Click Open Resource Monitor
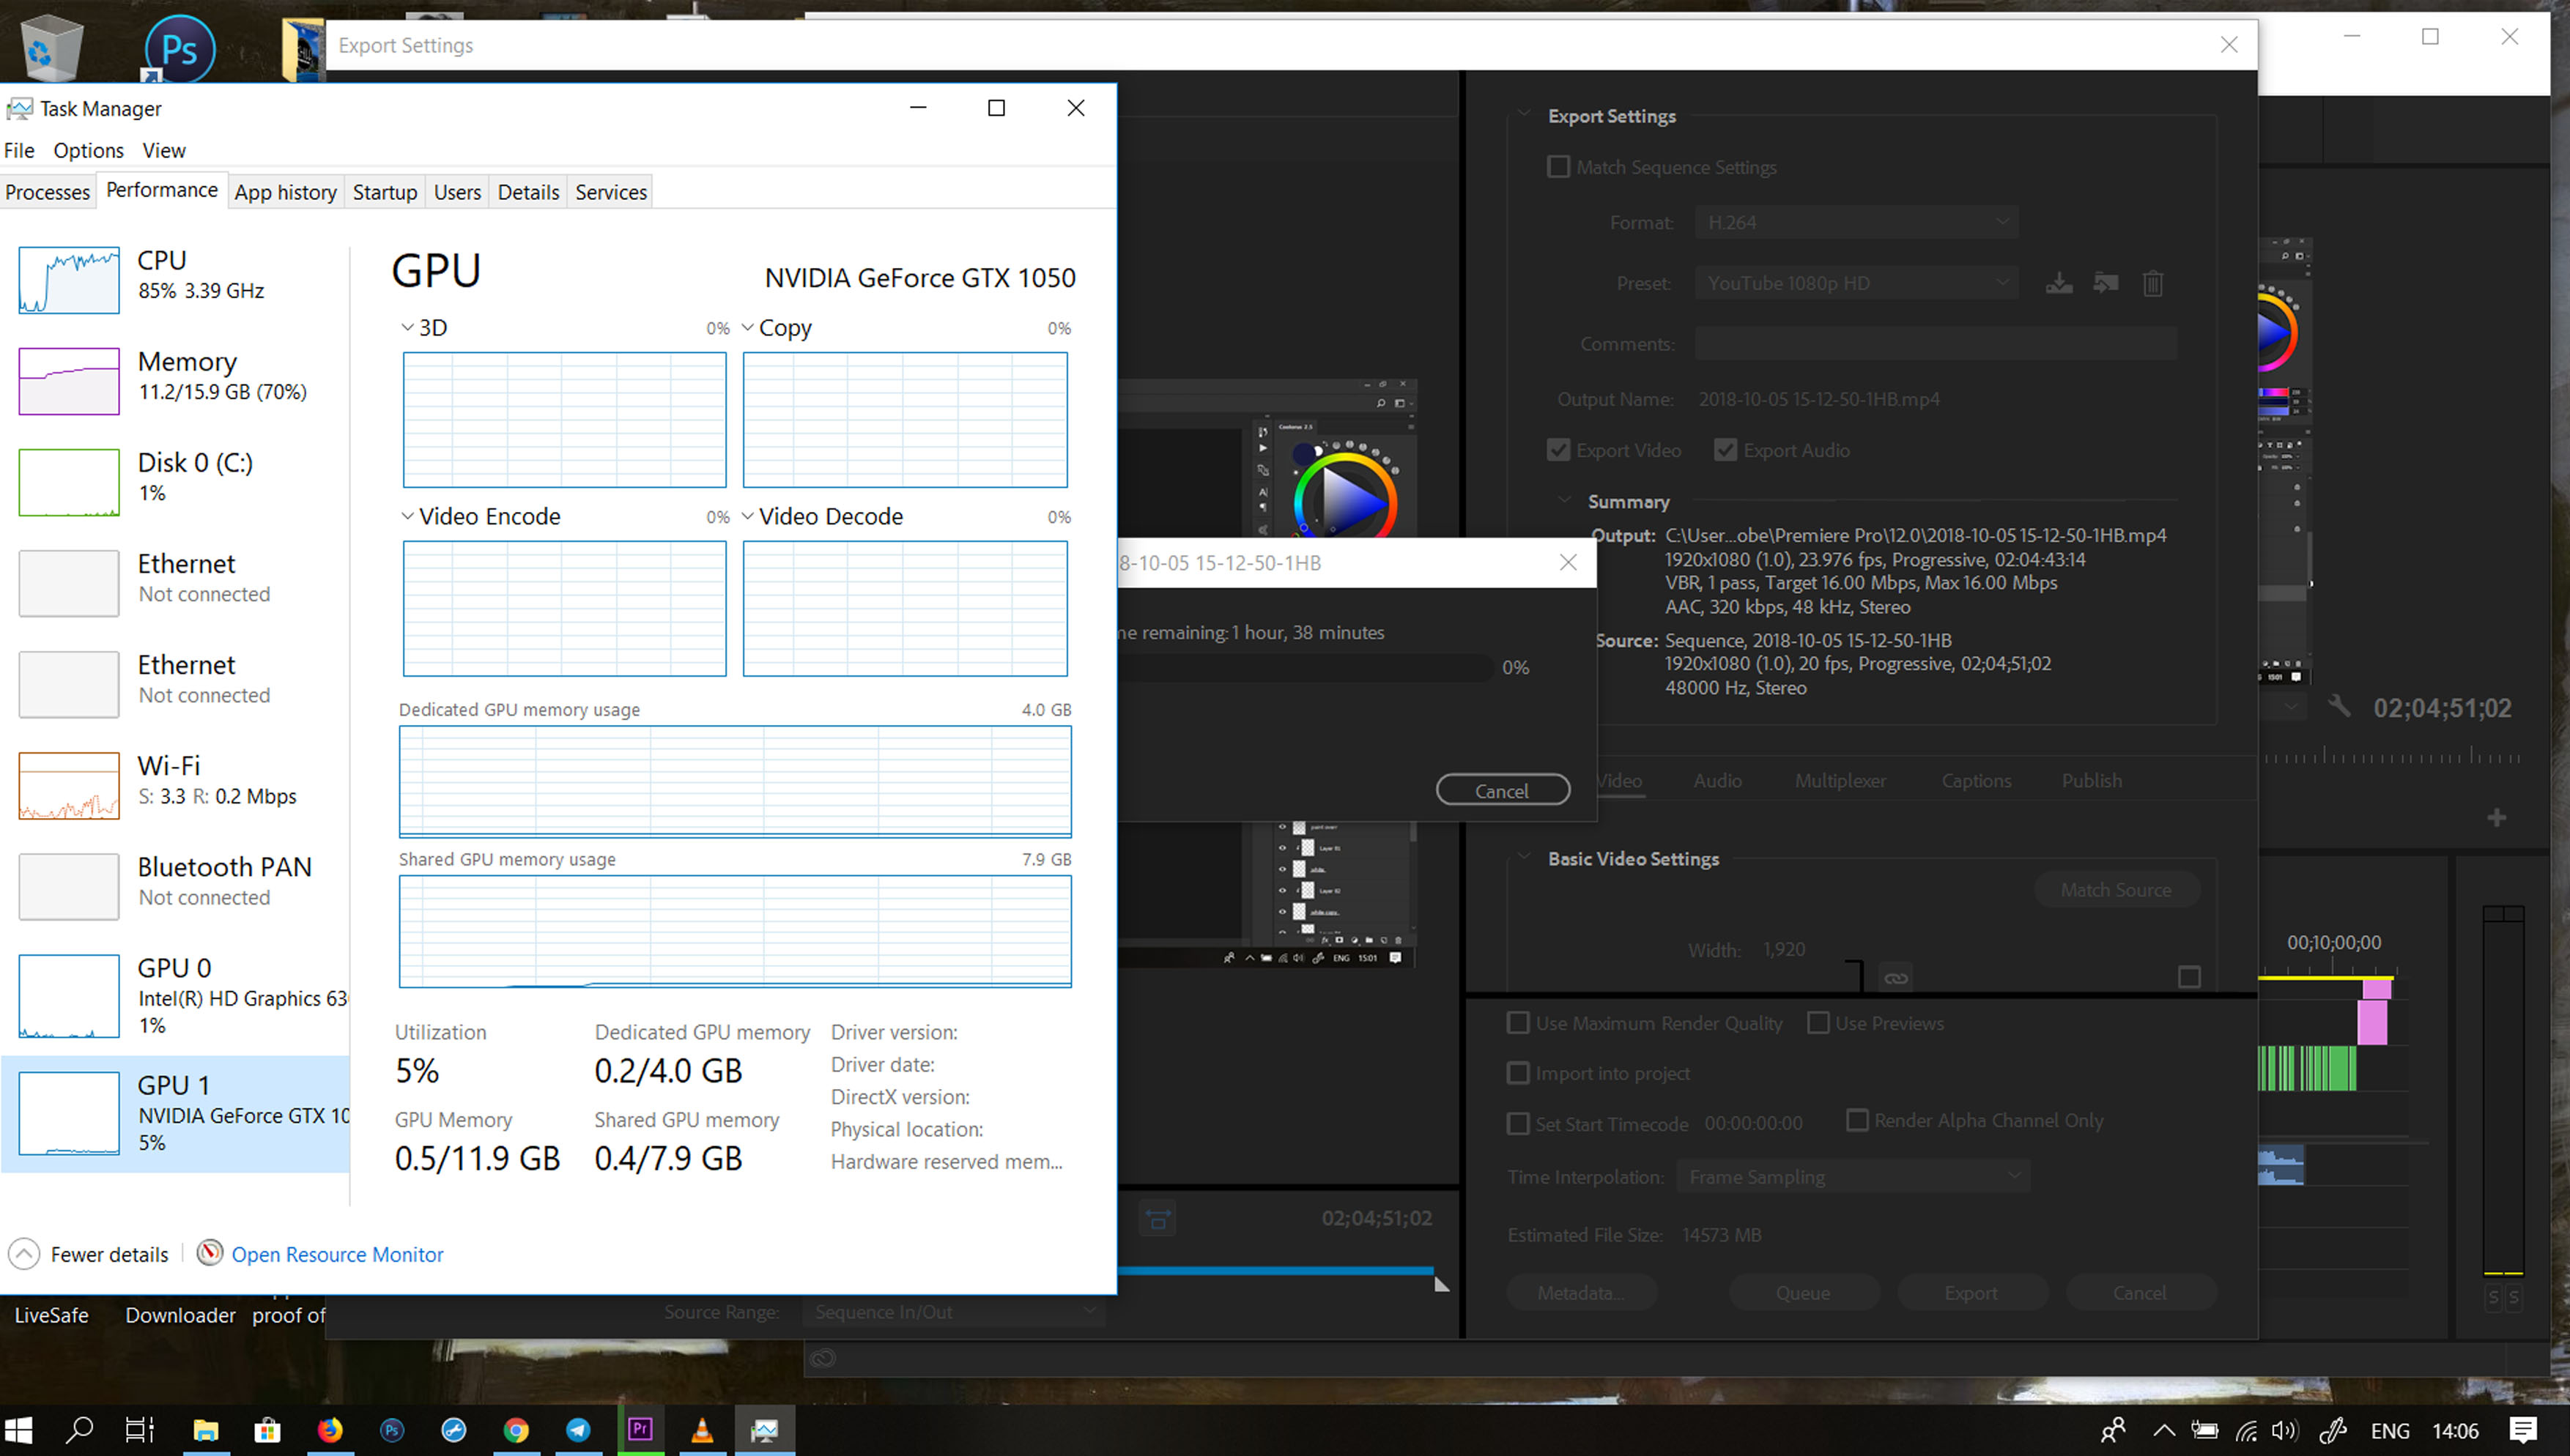The height and width of the screenshot is (1456, 2570). coord(337,1254)
